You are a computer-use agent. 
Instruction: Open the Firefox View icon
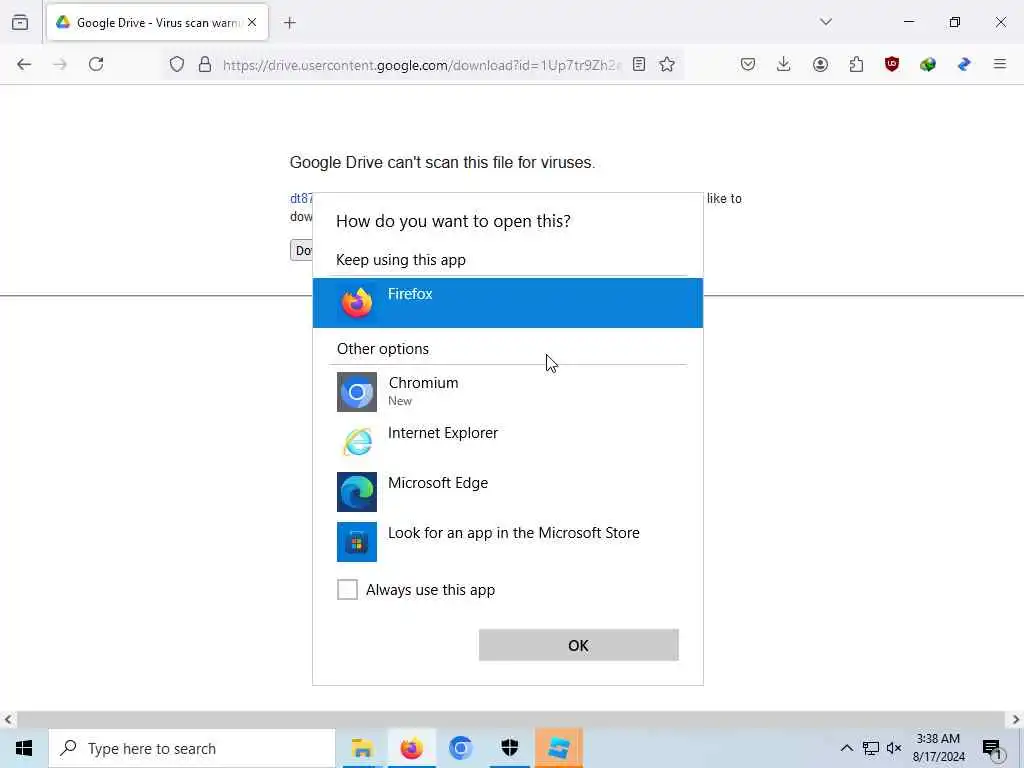[20, 22]
